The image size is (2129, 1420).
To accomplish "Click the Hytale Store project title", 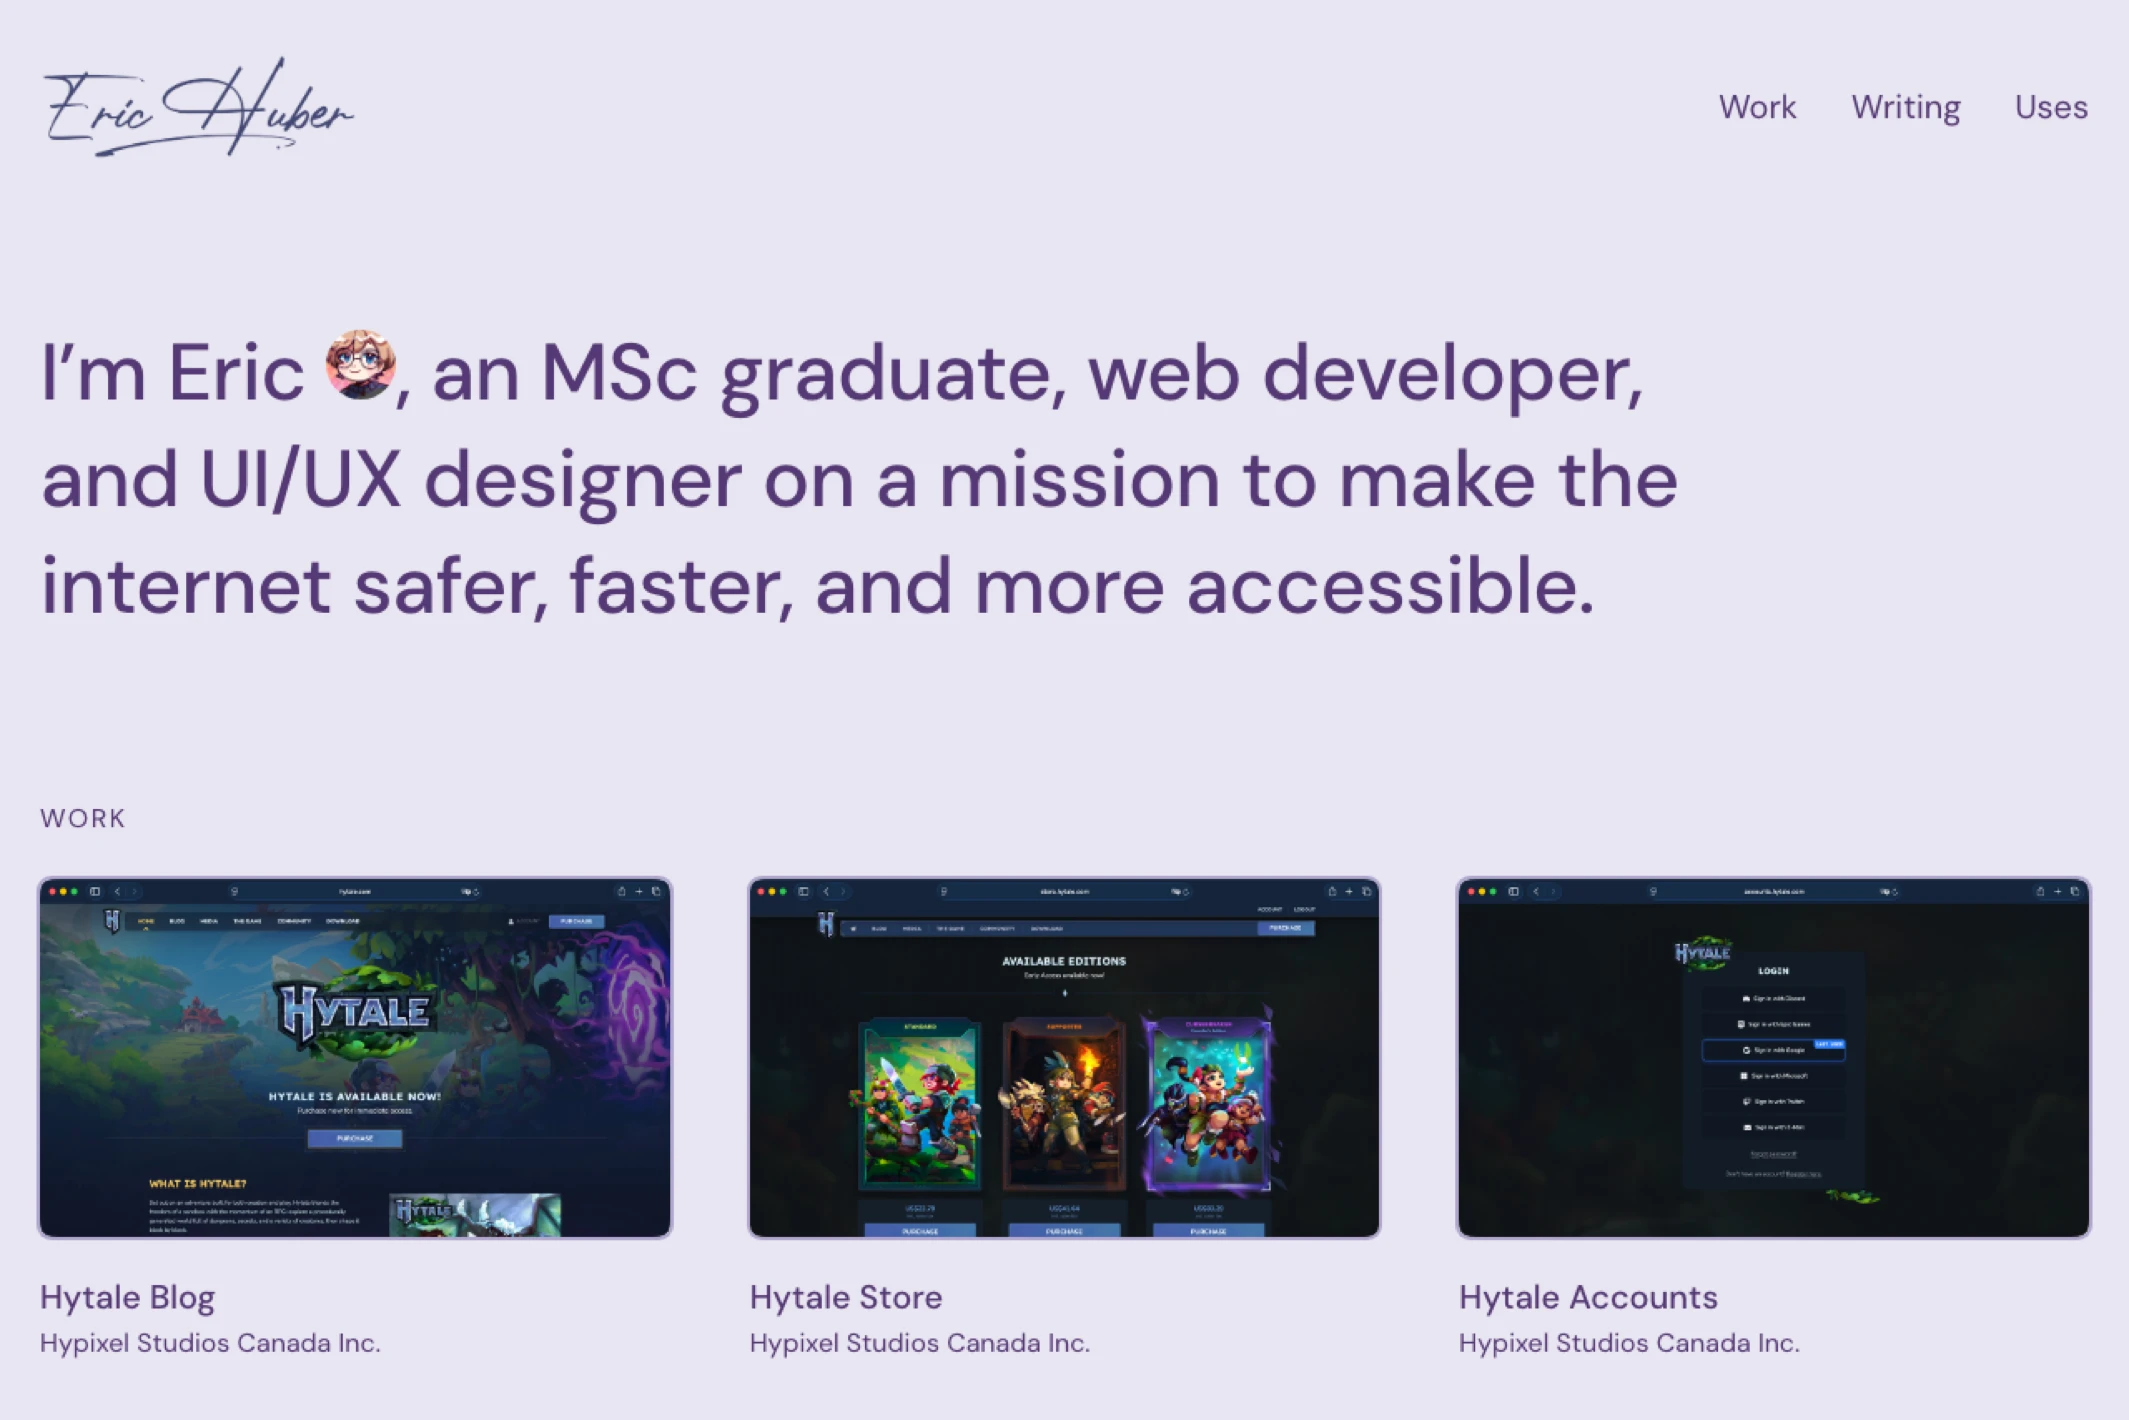I will pyautogui.click(x=846, y=1297).
